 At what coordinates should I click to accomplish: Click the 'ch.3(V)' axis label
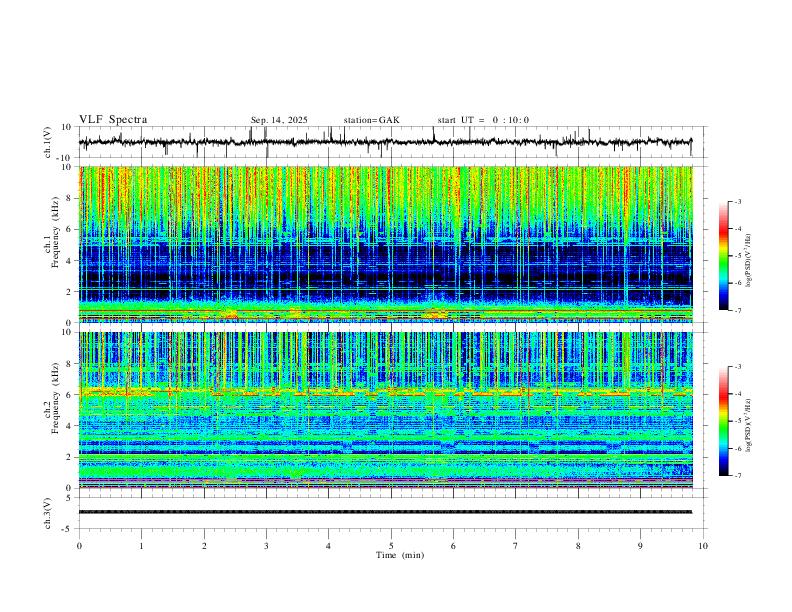click(x=48, y=513)
